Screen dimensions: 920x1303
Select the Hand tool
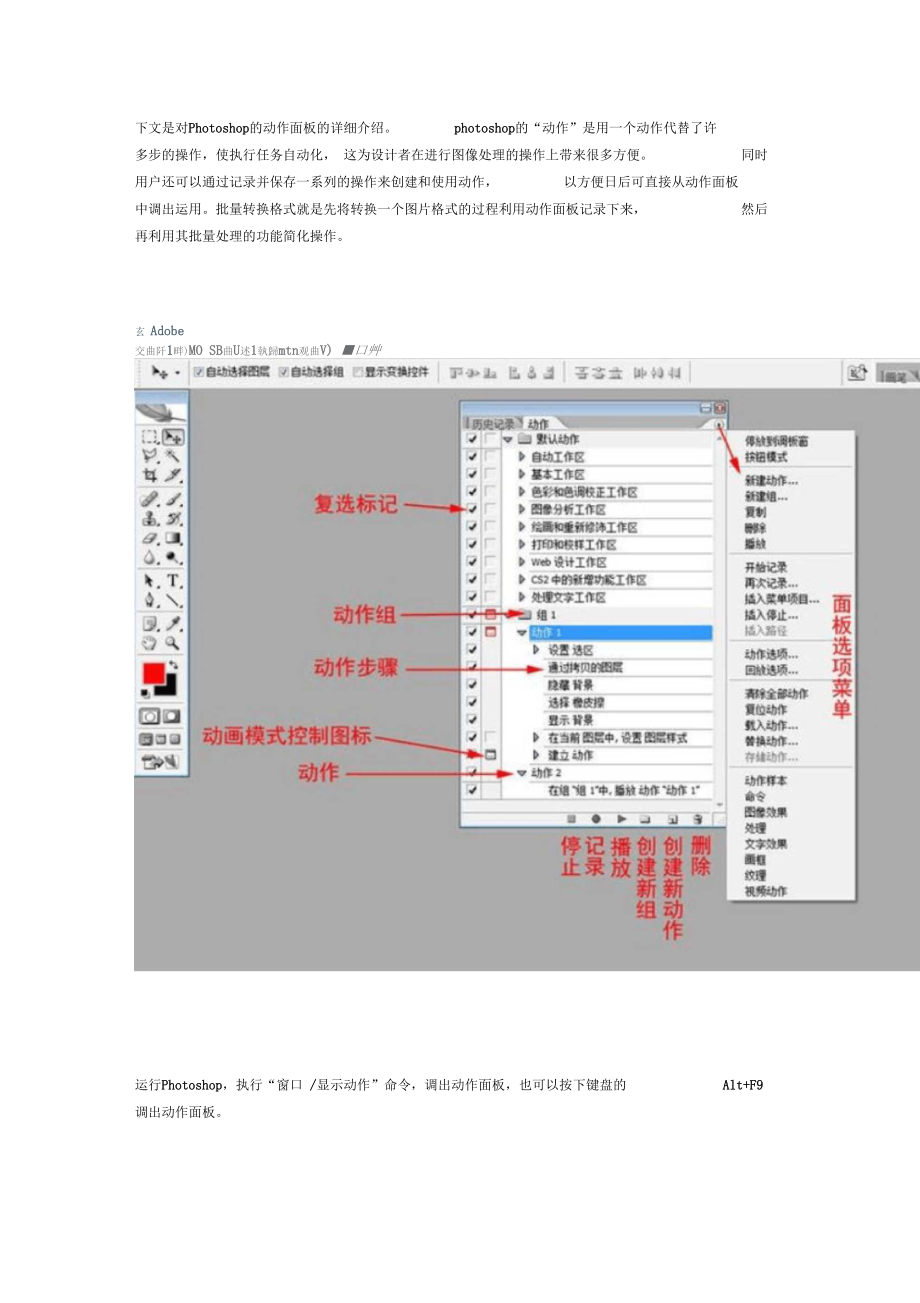149,643
